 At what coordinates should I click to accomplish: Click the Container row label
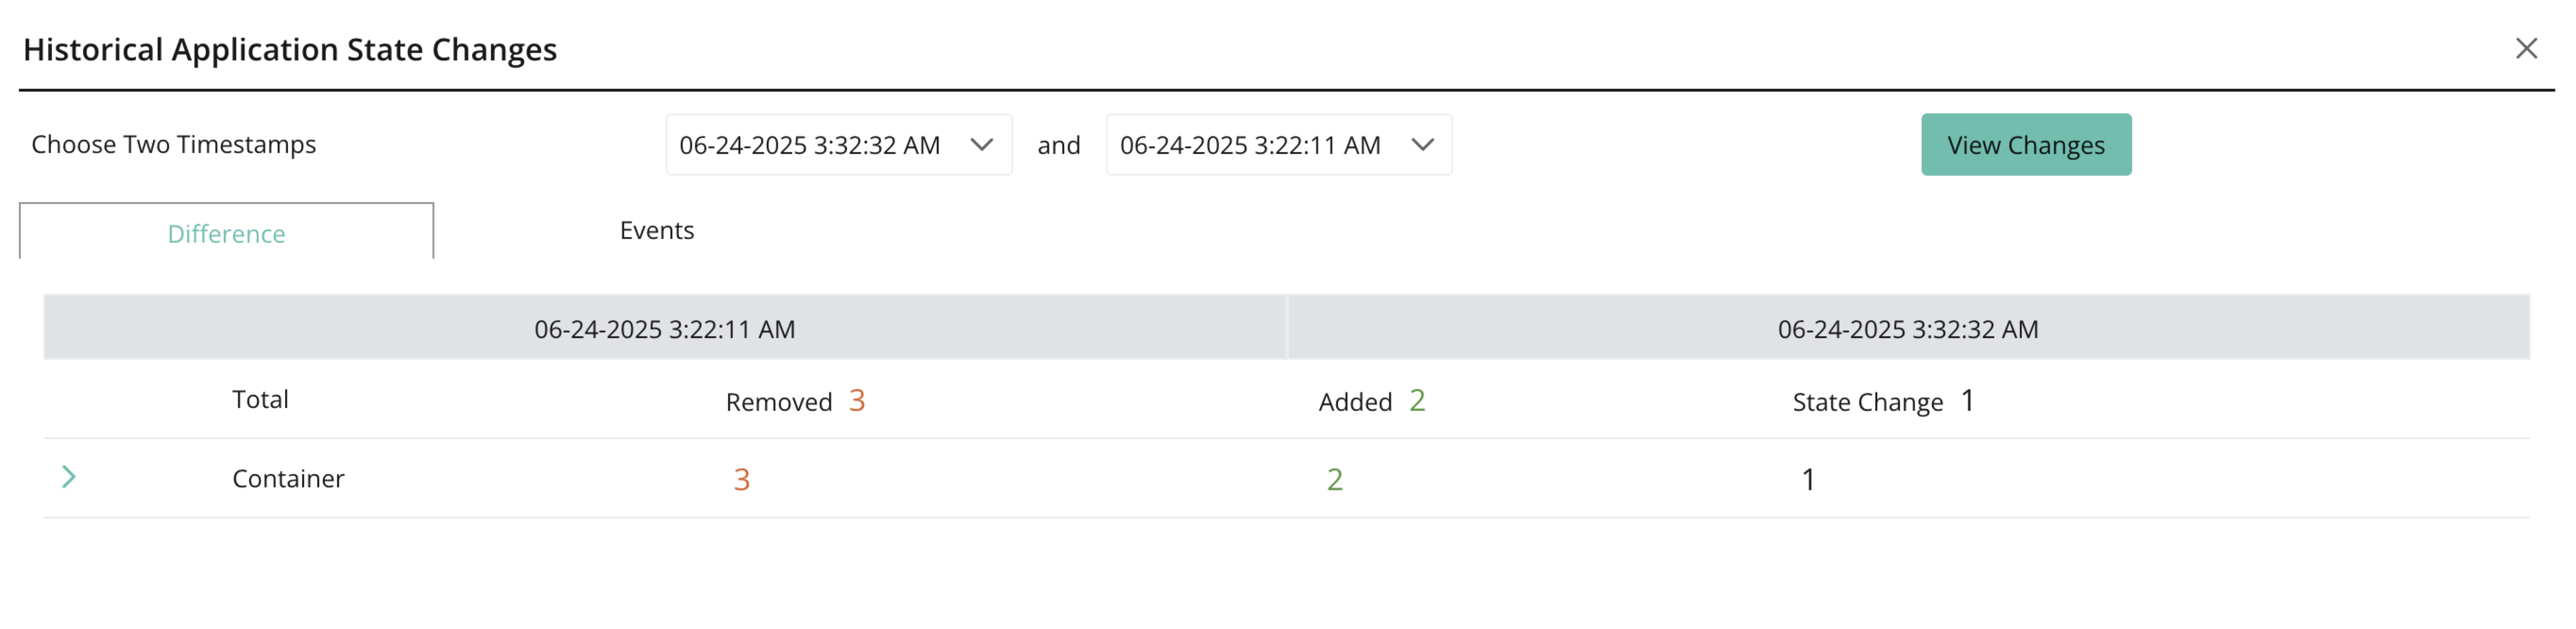(x=288, y=479)
